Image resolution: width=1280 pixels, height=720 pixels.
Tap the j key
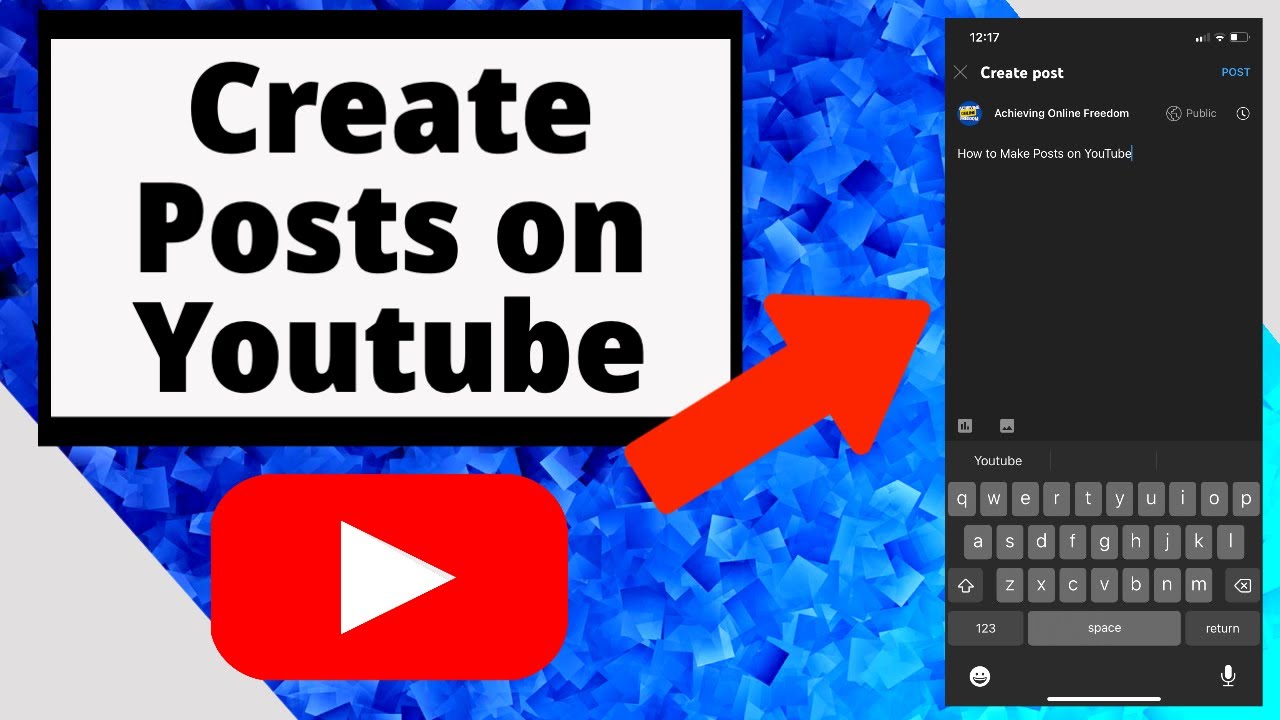point(1167,542)
